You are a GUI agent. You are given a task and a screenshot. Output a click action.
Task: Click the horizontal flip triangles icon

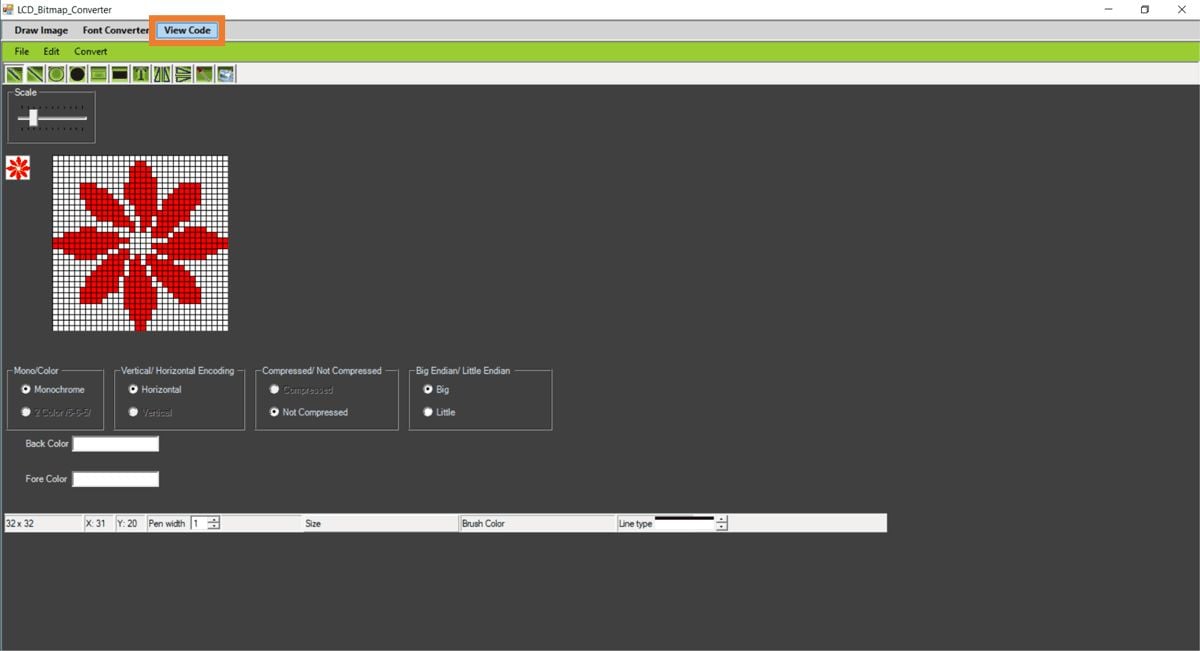pos(162,74)
